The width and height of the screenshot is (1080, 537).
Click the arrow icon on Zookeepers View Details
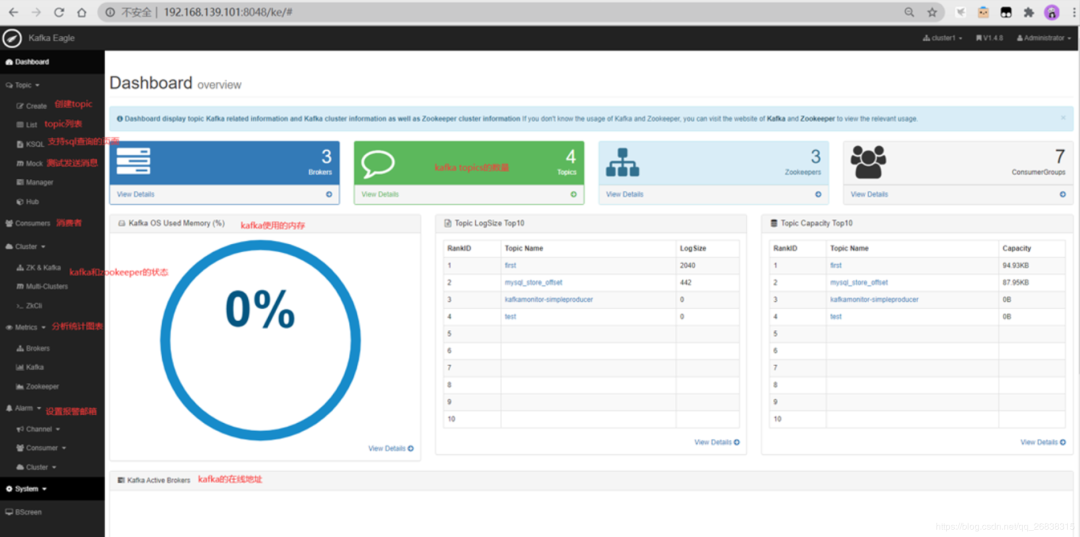tap(818, 195)
